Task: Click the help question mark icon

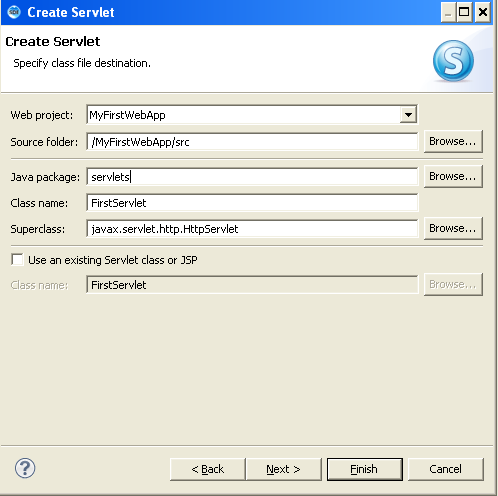Action: (x=25, y=468)
